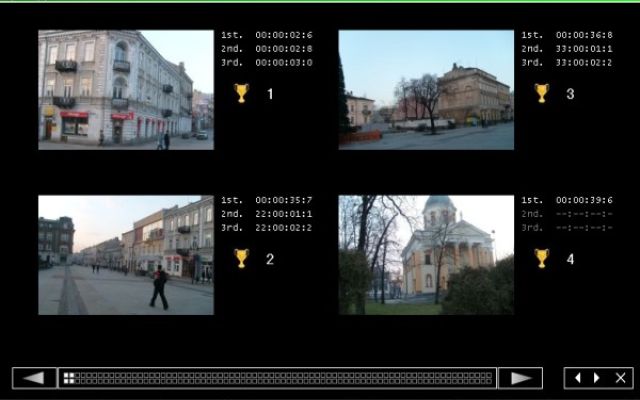Click the 1st place time 00:00:35:7
The height and width of the screenshot is (400, 640).
(283, 200)
